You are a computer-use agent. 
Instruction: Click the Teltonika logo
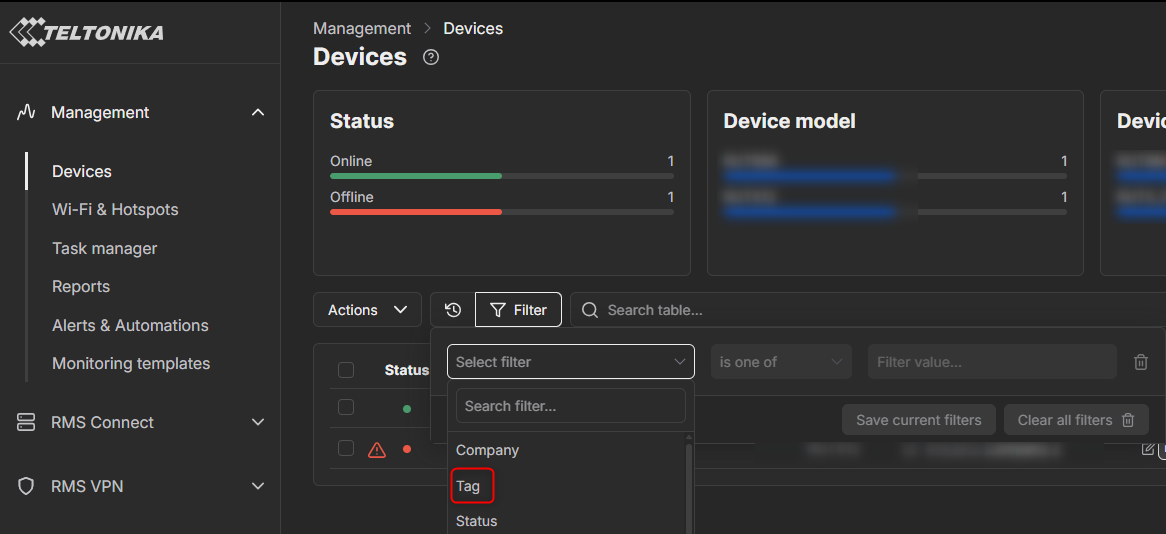pyautogui.click(x=86, y=32)
